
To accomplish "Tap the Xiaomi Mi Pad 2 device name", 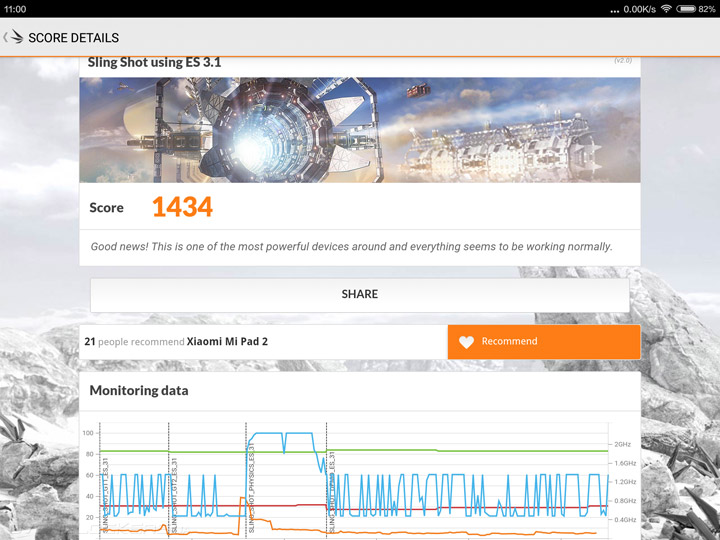I will (x=227, y=342).
